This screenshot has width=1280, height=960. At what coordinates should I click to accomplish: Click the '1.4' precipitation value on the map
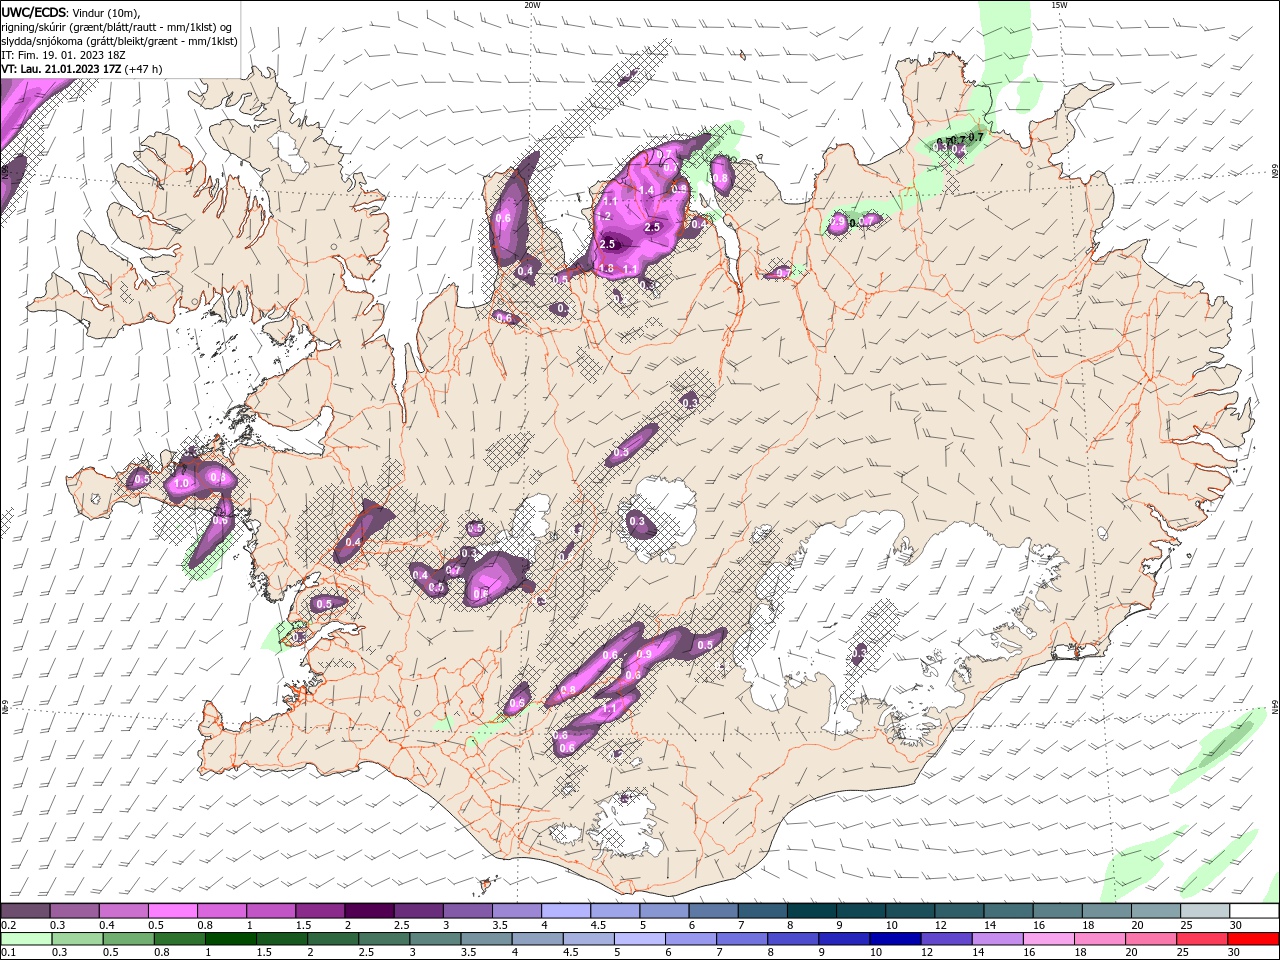tap(646, 190)
